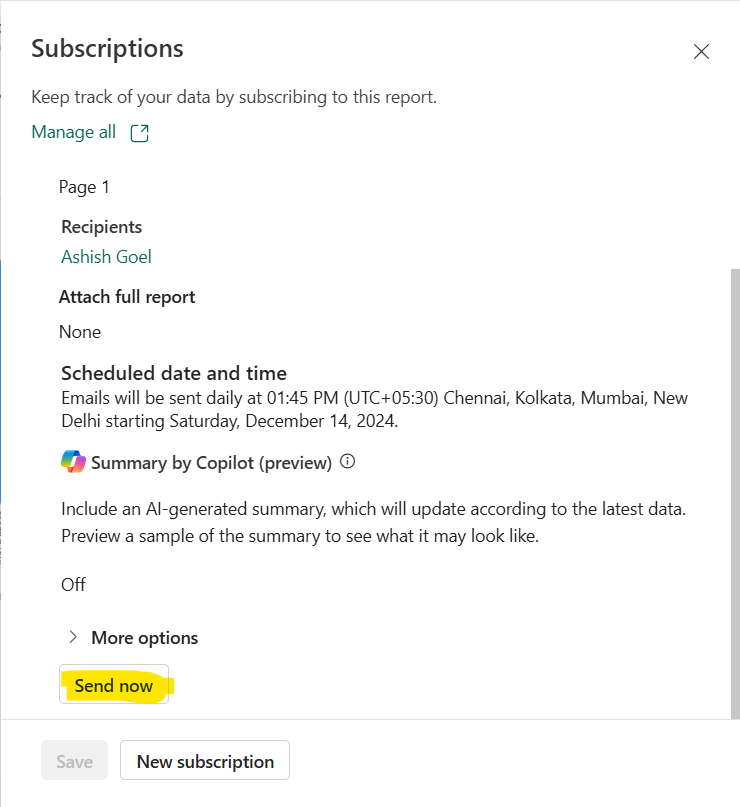This screenshot has height=807, width=740.
Task: Open recipient Ashish Goel
Action: tap(106, 257)
